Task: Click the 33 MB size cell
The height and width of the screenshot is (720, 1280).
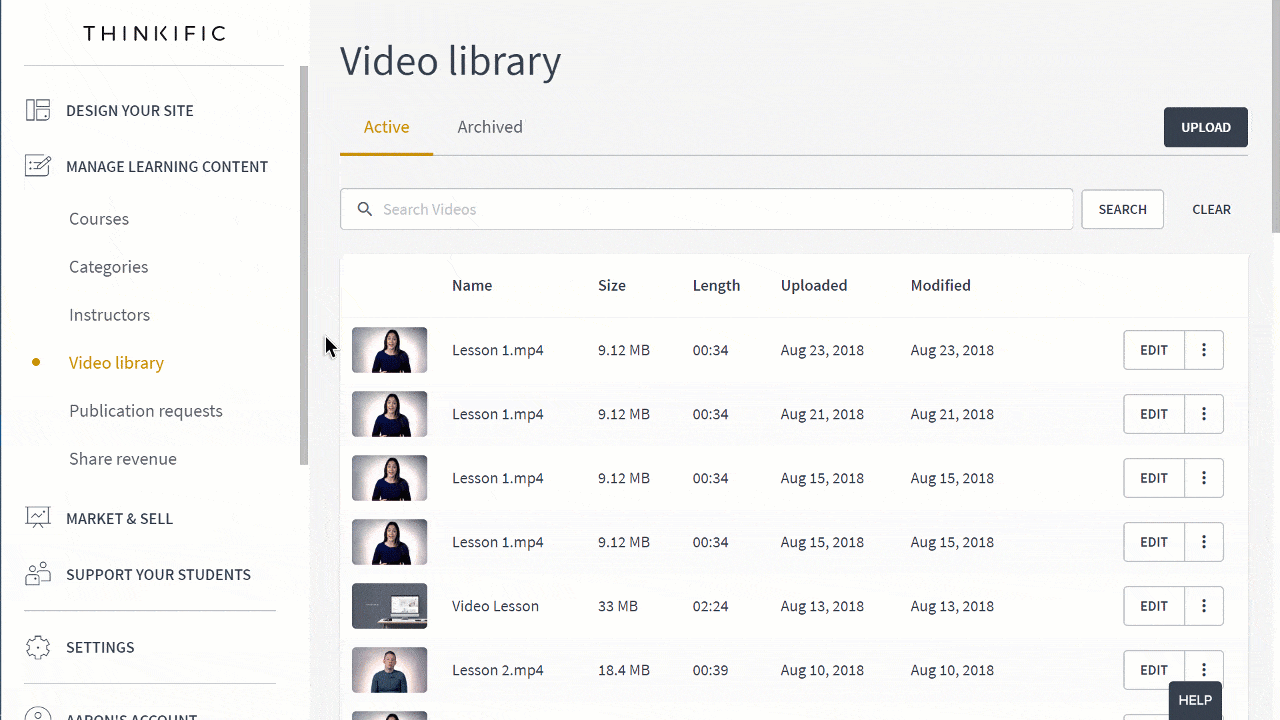Action: [x=619, y=606]
